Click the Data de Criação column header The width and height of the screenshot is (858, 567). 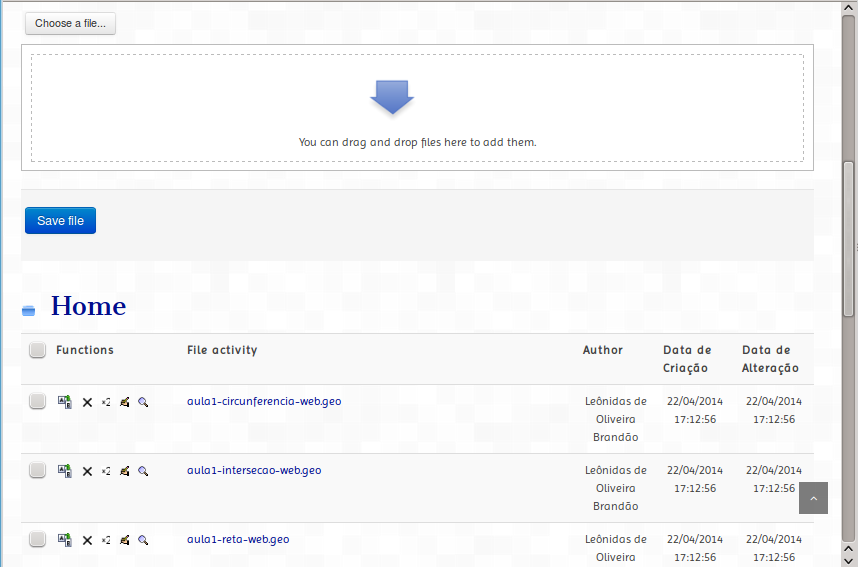687,359
